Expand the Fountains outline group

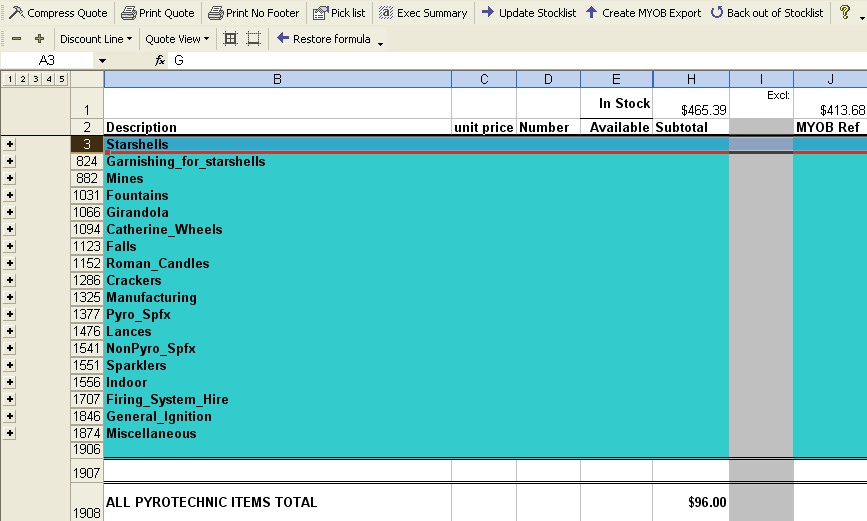pos(10,196)
